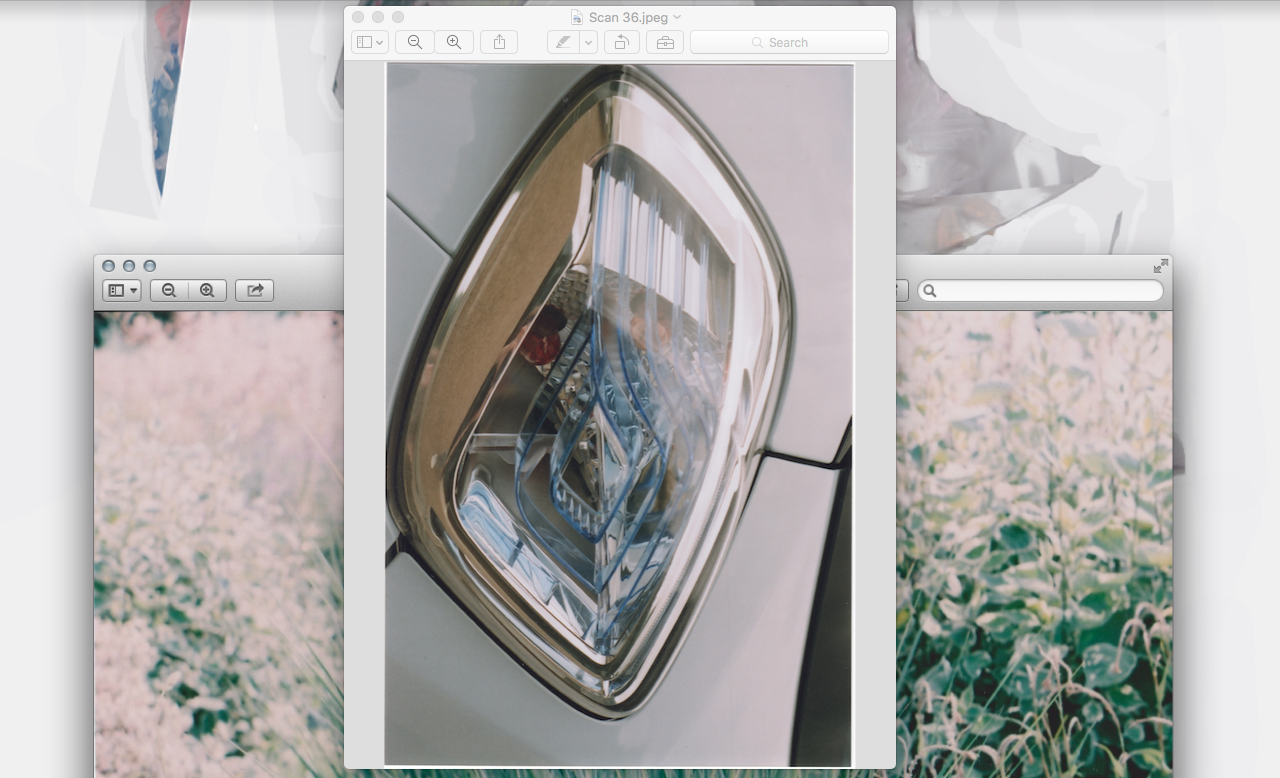This screenshot has width=1280, height=778.
Task: Zoom in on the Scan 36.jpeg image
Action: pyautogui.click(x=453, y=42)
